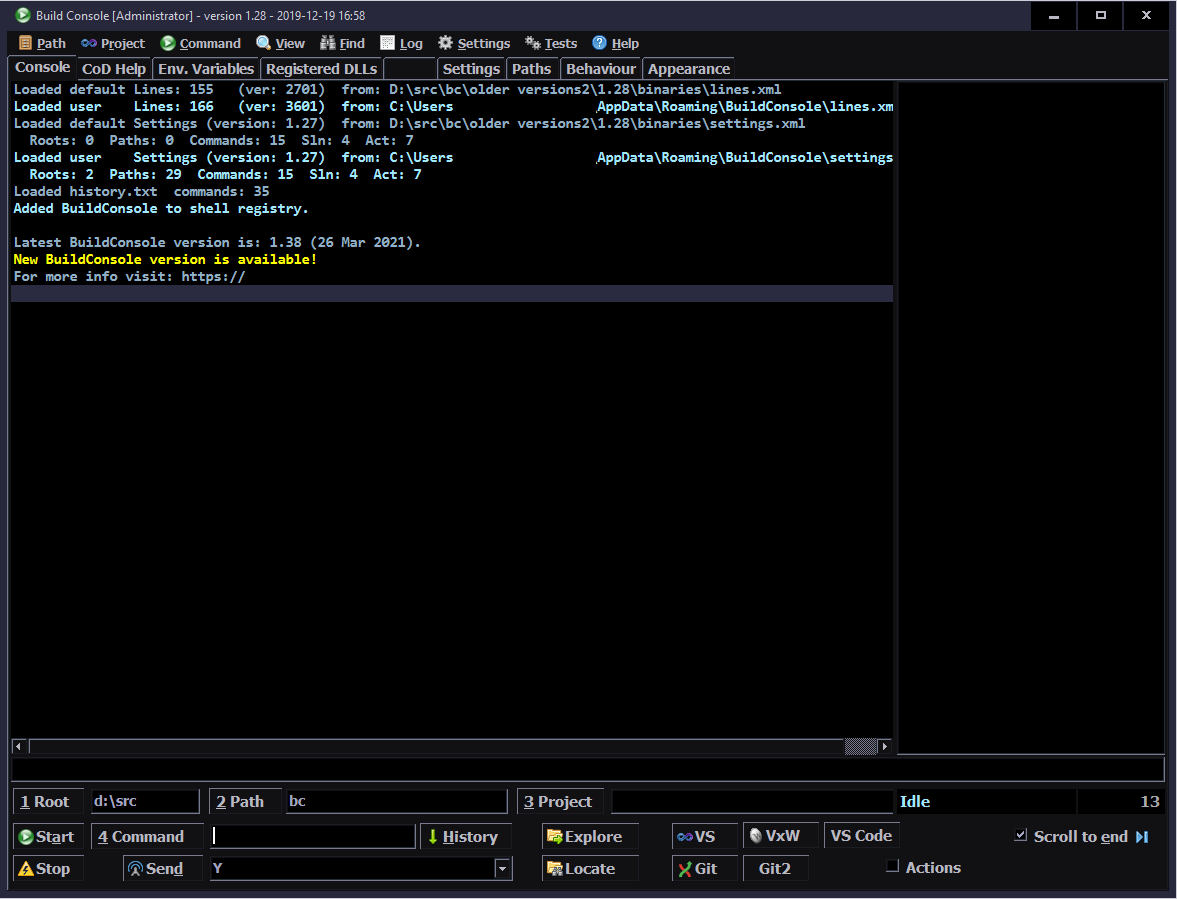Toggle the Scroll to end checkbox

click(1020, 835)
